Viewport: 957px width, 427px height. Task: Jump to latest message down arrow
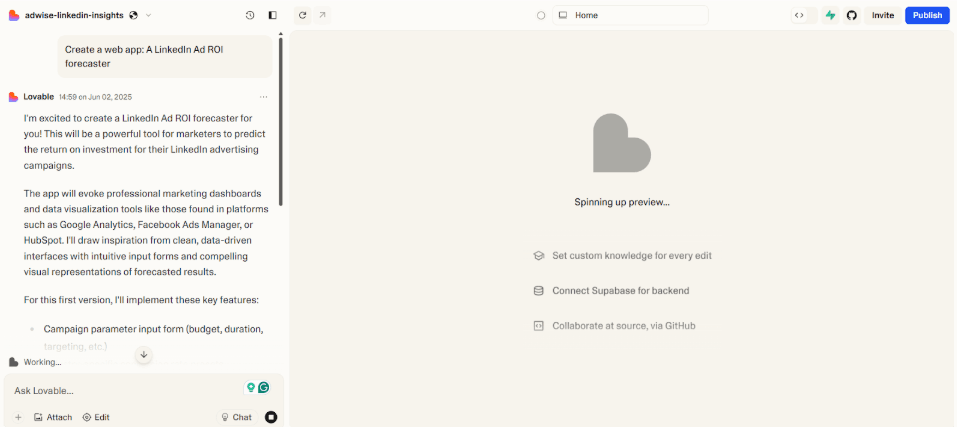pos(143,354)
